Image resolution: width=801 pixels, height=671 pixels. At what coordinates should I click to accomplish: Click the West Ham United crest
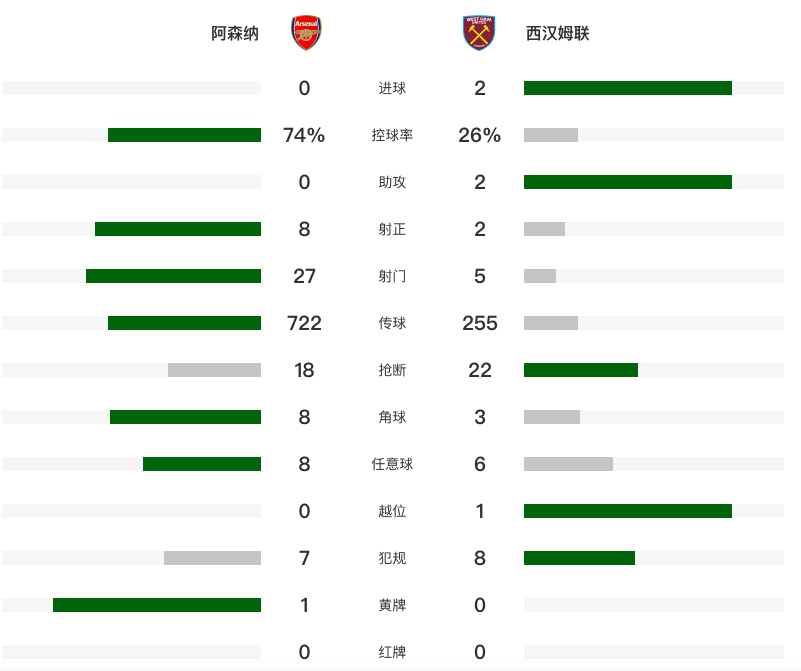[x=479, y=33]
